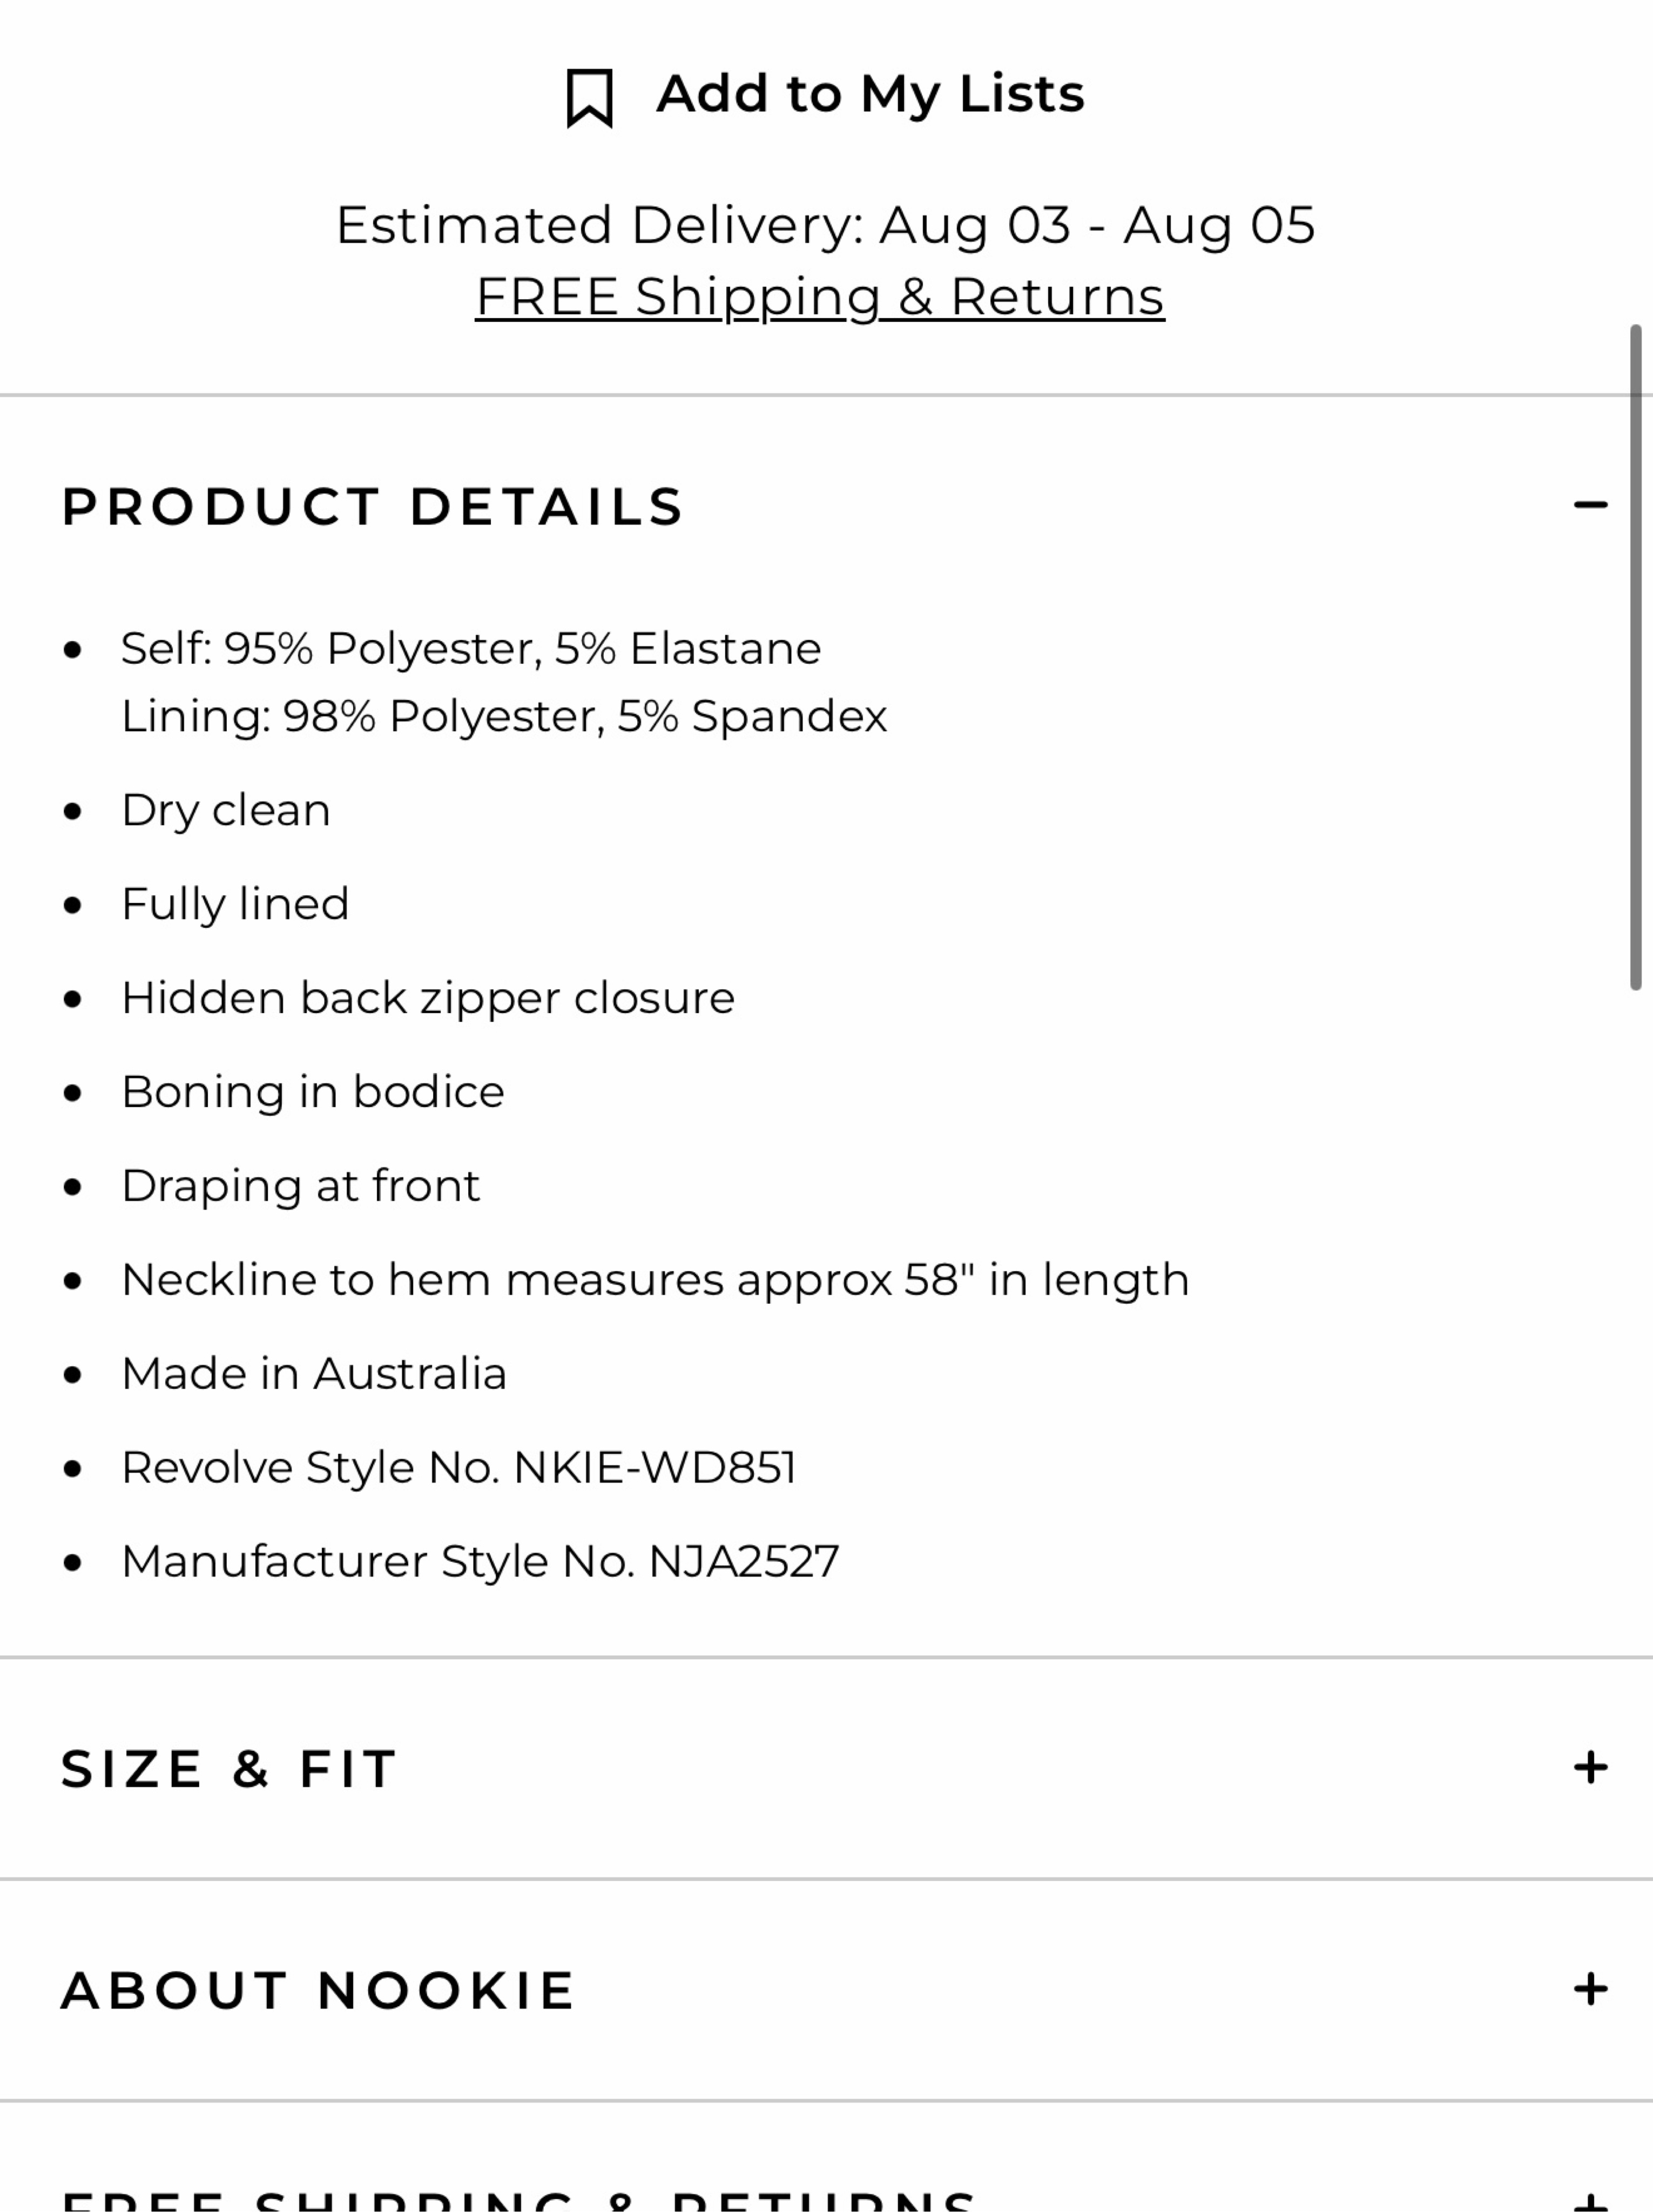Click the Self: 95% Polyester, 5% Elastane line
1653x2212 pixels.
pos(471,649)
